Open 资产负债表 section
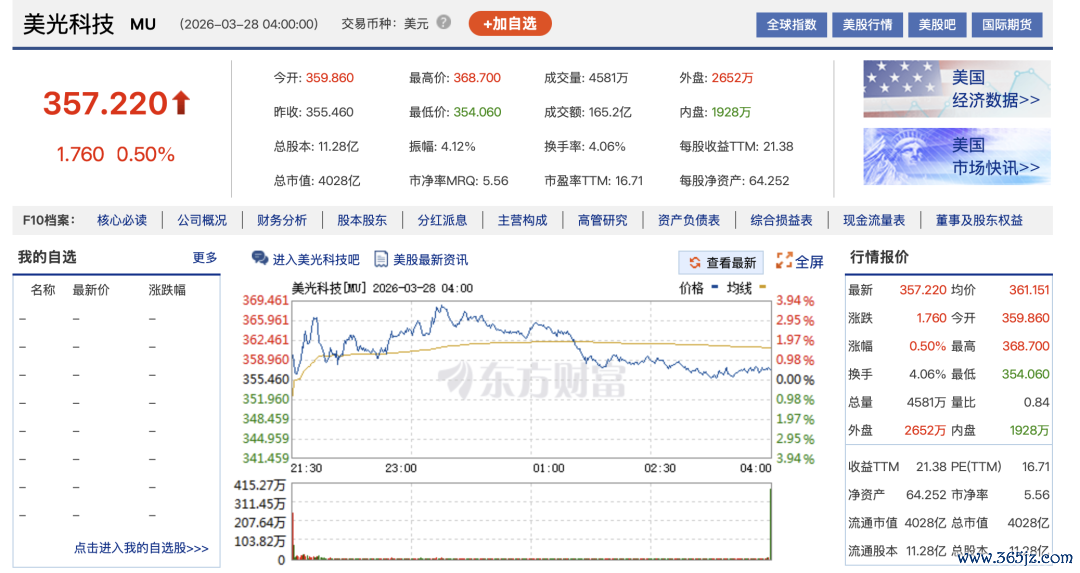Viewport: 1080px width, 573px height. point(689,220)
